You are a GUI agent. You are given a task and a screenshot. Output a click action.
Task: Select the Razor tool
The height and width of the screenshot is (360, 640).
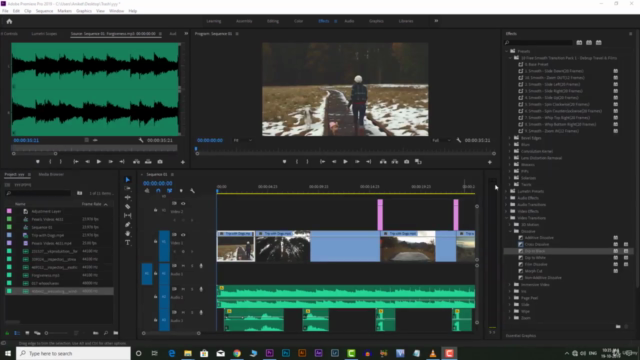[x=128, y=207]
